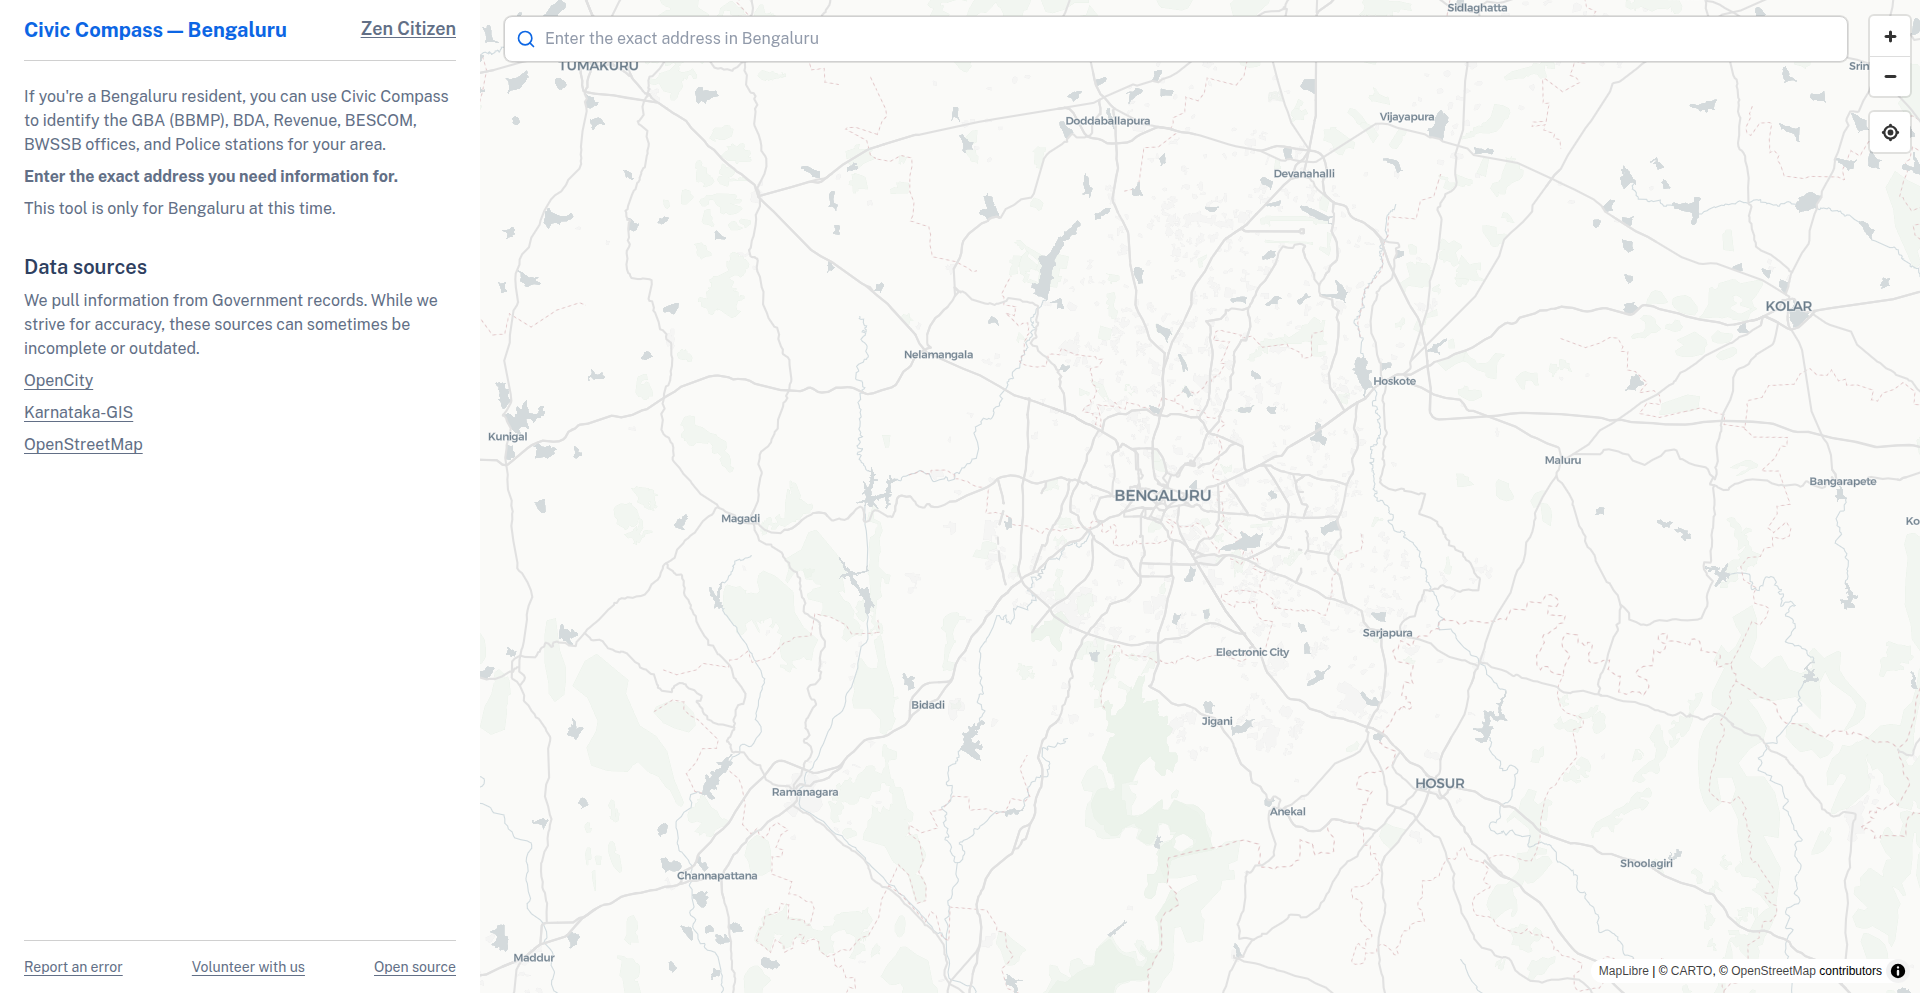
Task: Click the BENGALURU label on the map
Action: 1163,496
